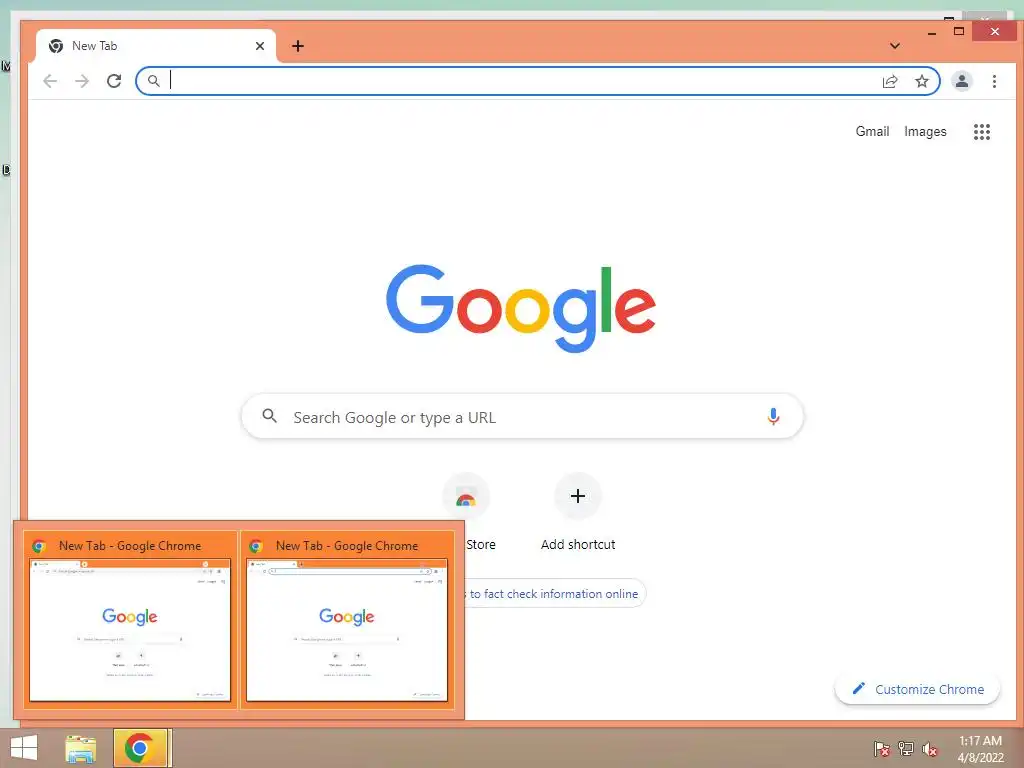The image size is (1024, 768).
Task: Maximize the Chrome window
Action: coord(959,31)
